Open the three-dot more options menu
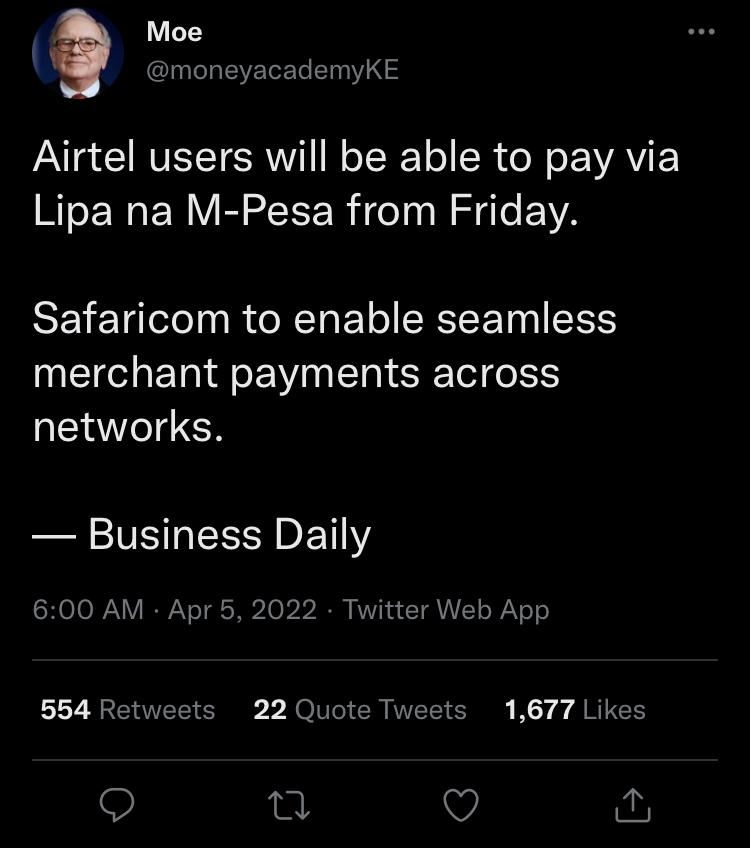This screenshot has width=750, height=848. (x=701, y=32)
